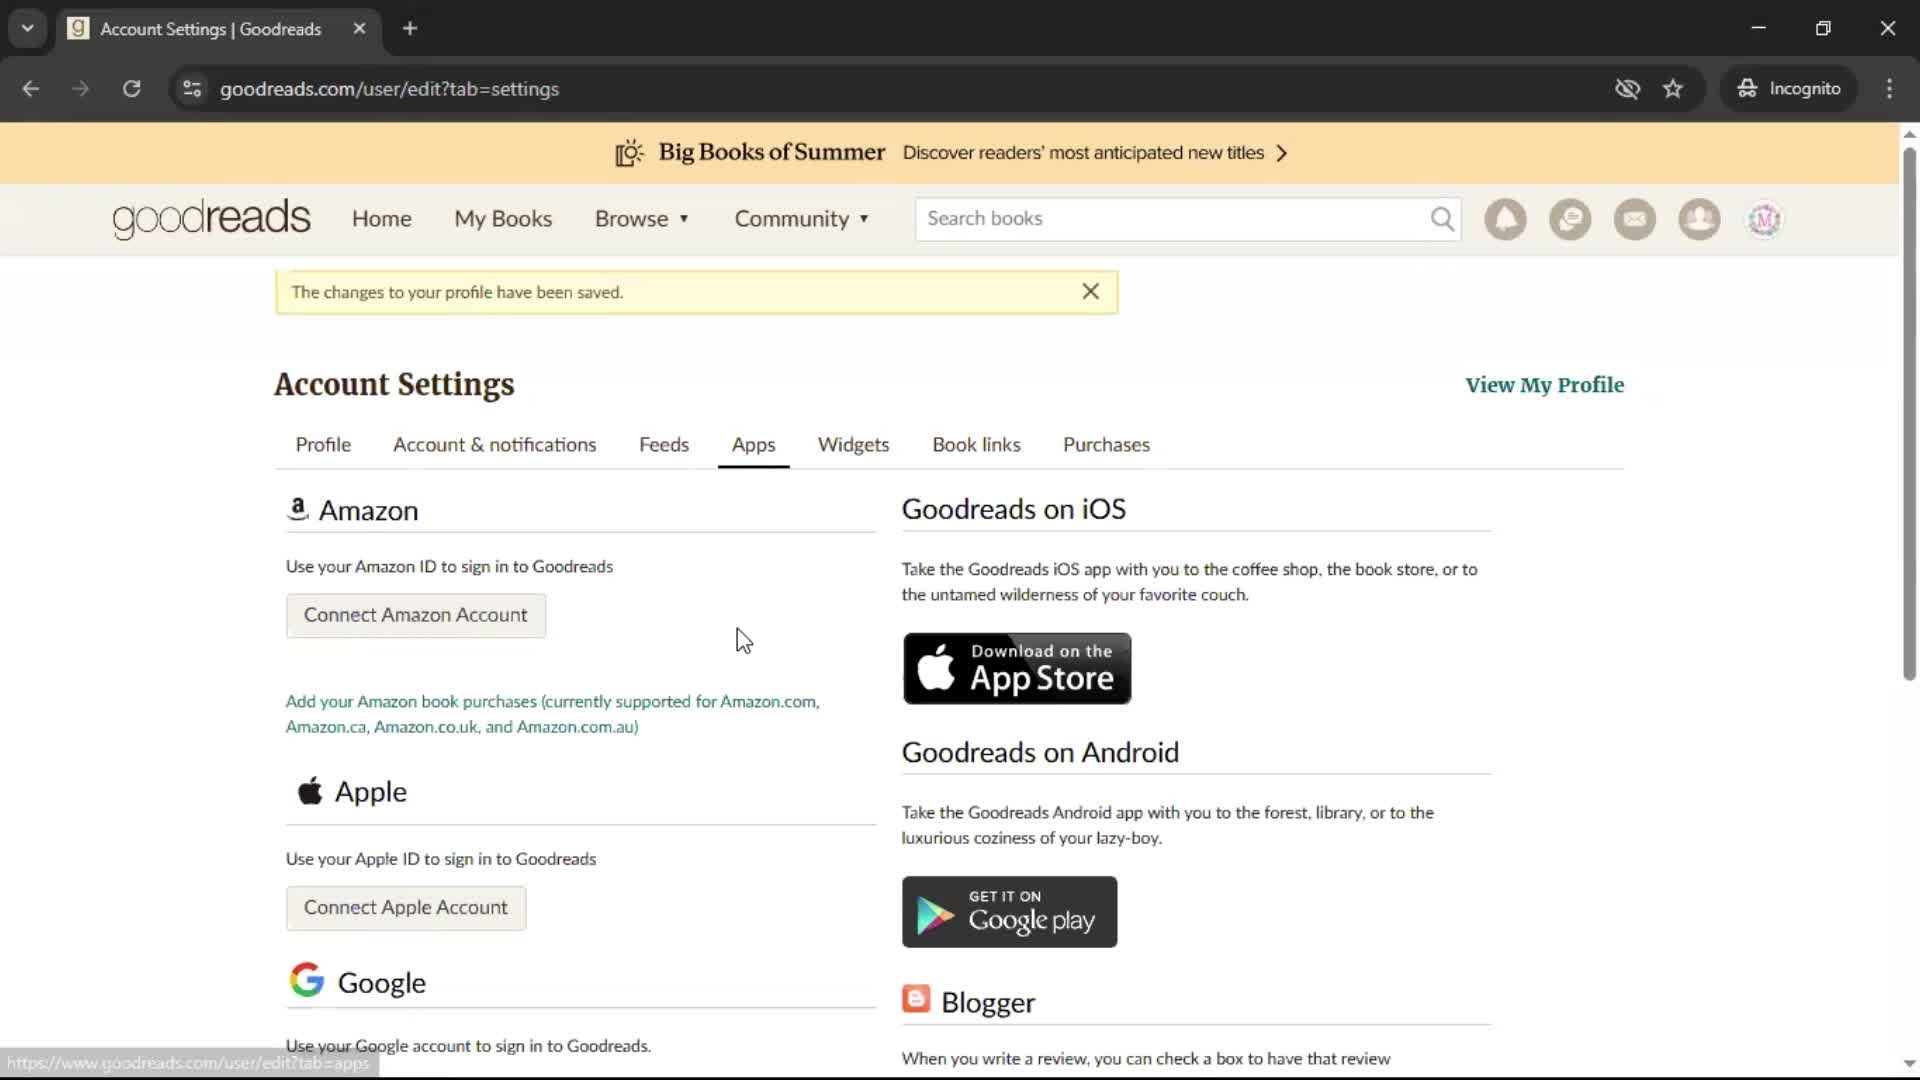Image resolution: width=1920 pixels, height=1080 pixels.
Task: Click the Goodreads on iOS heading
Action: pyautogui.click(x=1013, y=509)
